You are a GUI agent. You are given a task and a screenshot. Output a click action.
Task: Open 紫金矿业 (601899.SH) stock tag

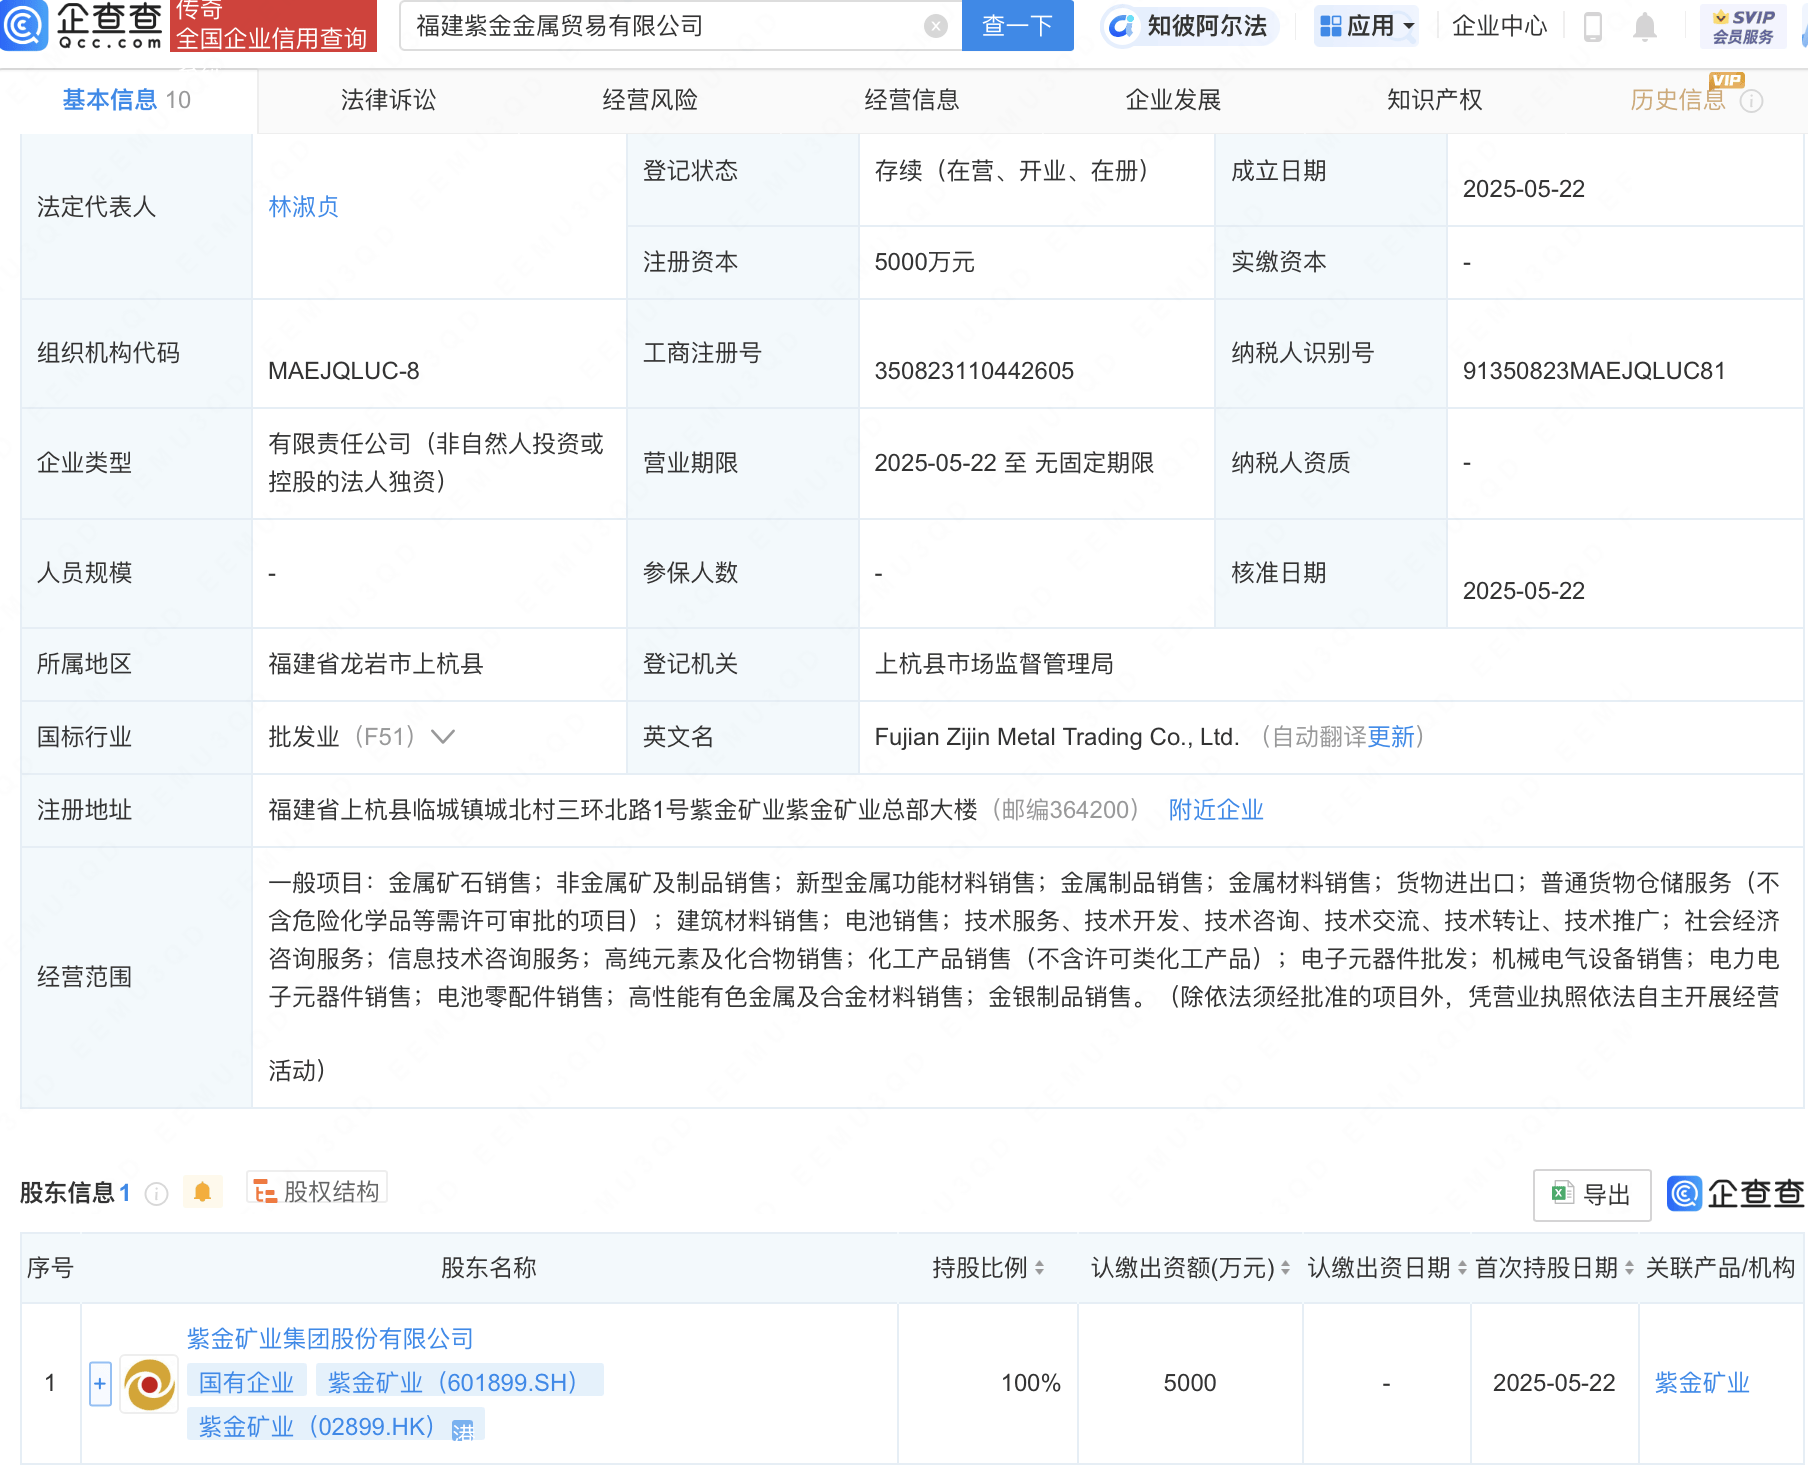[459, 1382]
